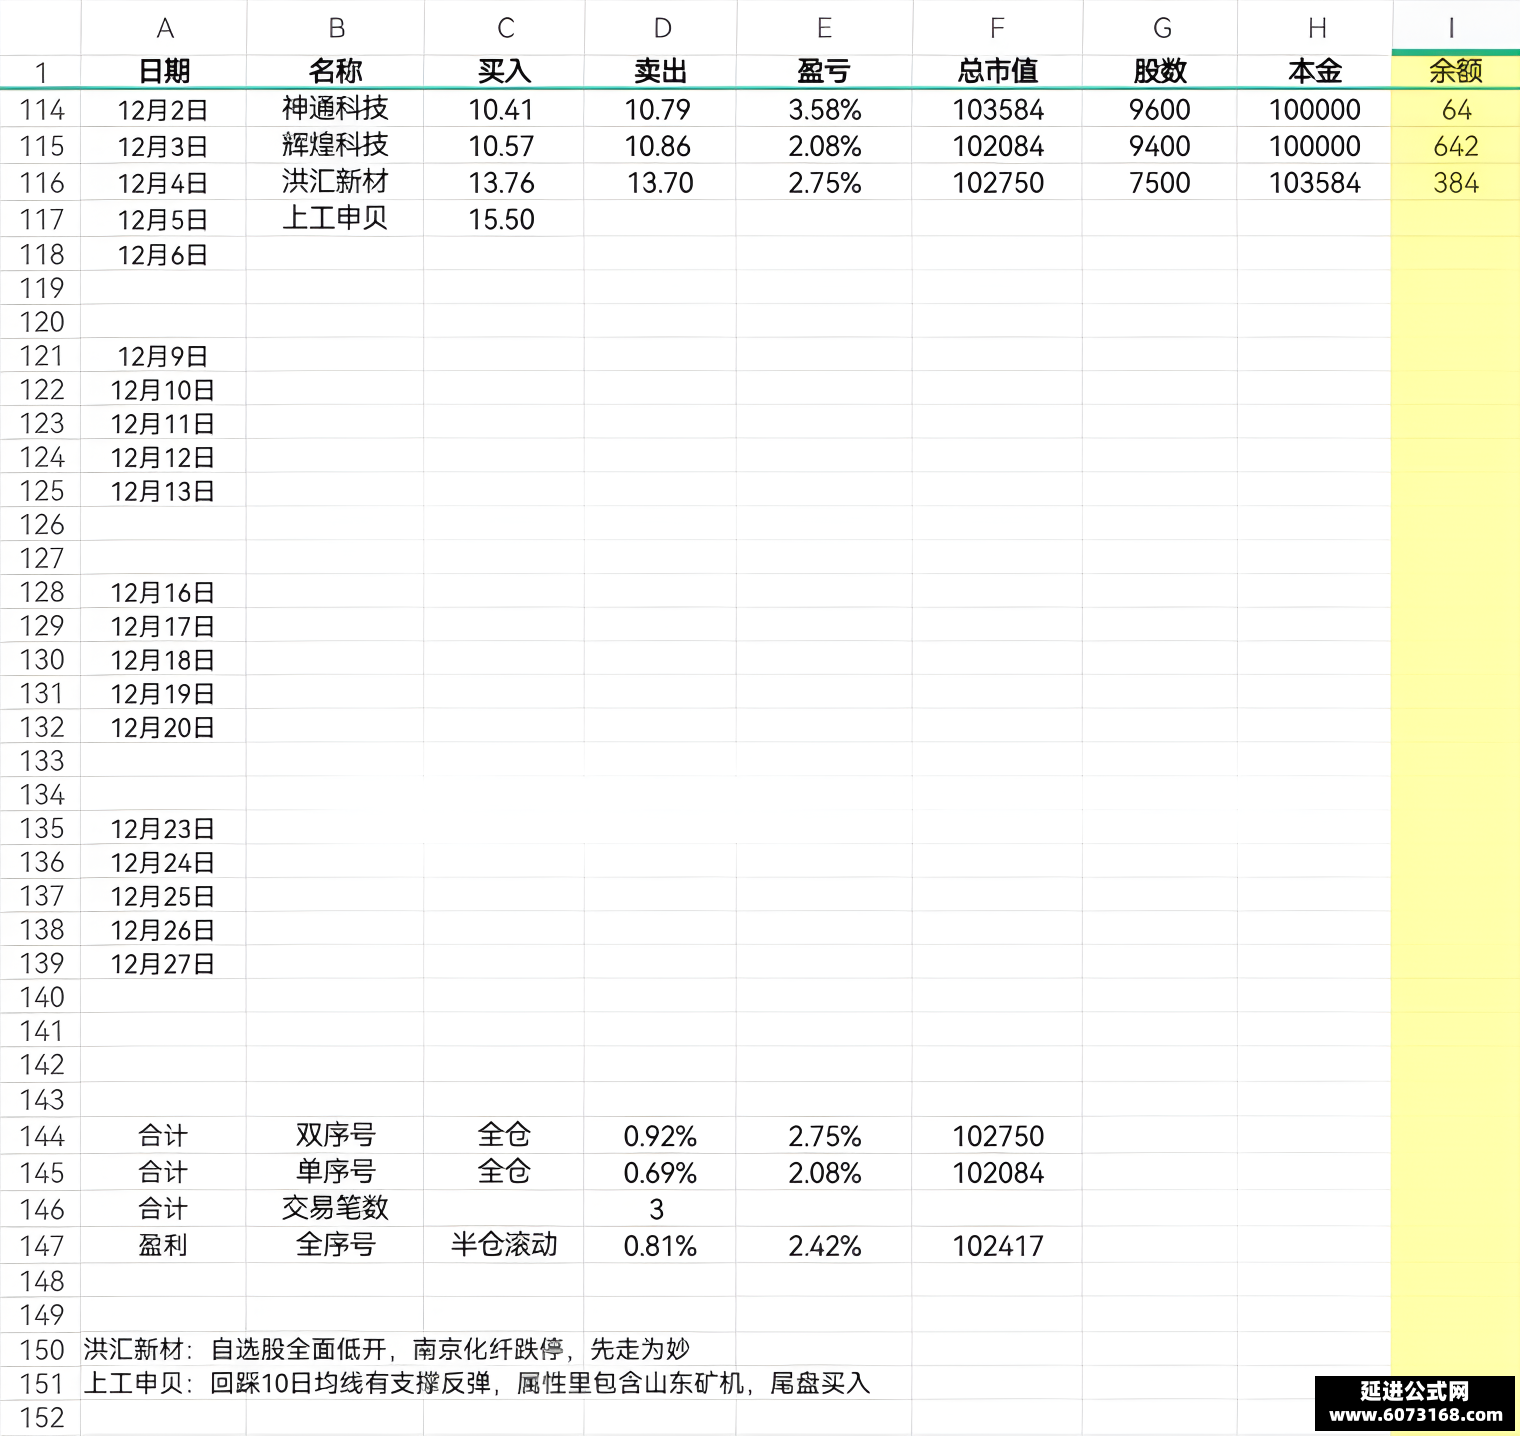The width and height of the screenshot is (1520, 1436).
Task: Click buy price cell 15.50
Action: tap(503, 219)
